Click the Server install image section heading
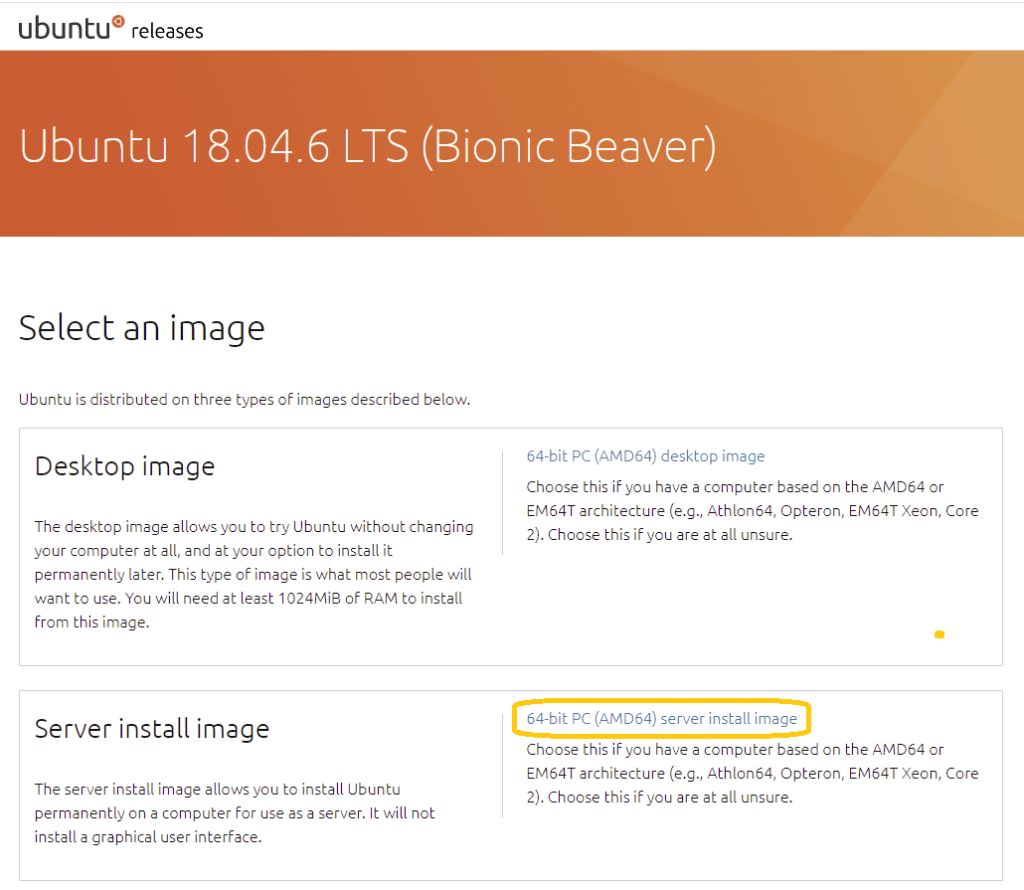This screenshot has width=1024, height=890. point(152,728)
